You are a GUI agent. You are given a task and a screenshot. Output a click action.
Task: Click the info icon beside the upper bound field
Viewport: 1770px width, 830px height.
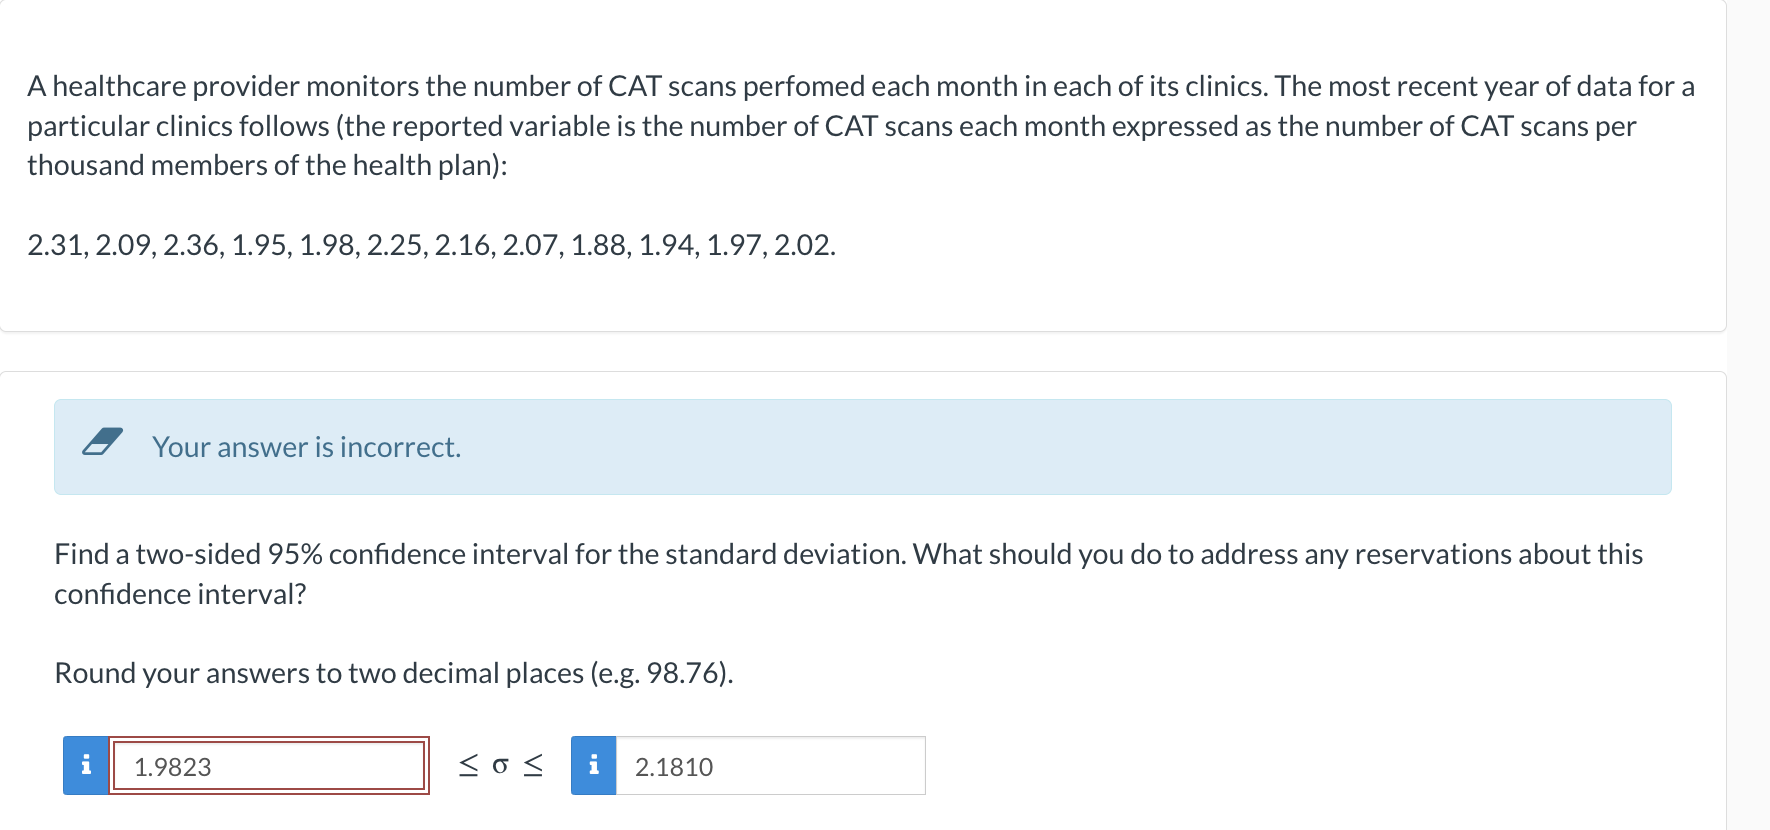(593, 765)
